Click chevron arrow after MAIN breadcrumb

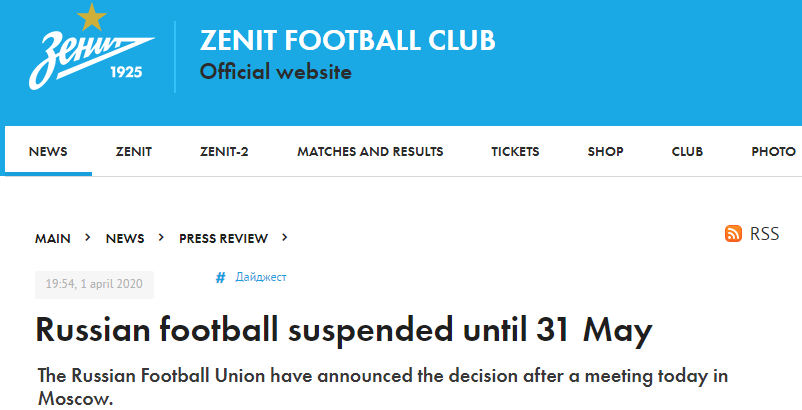88,238
